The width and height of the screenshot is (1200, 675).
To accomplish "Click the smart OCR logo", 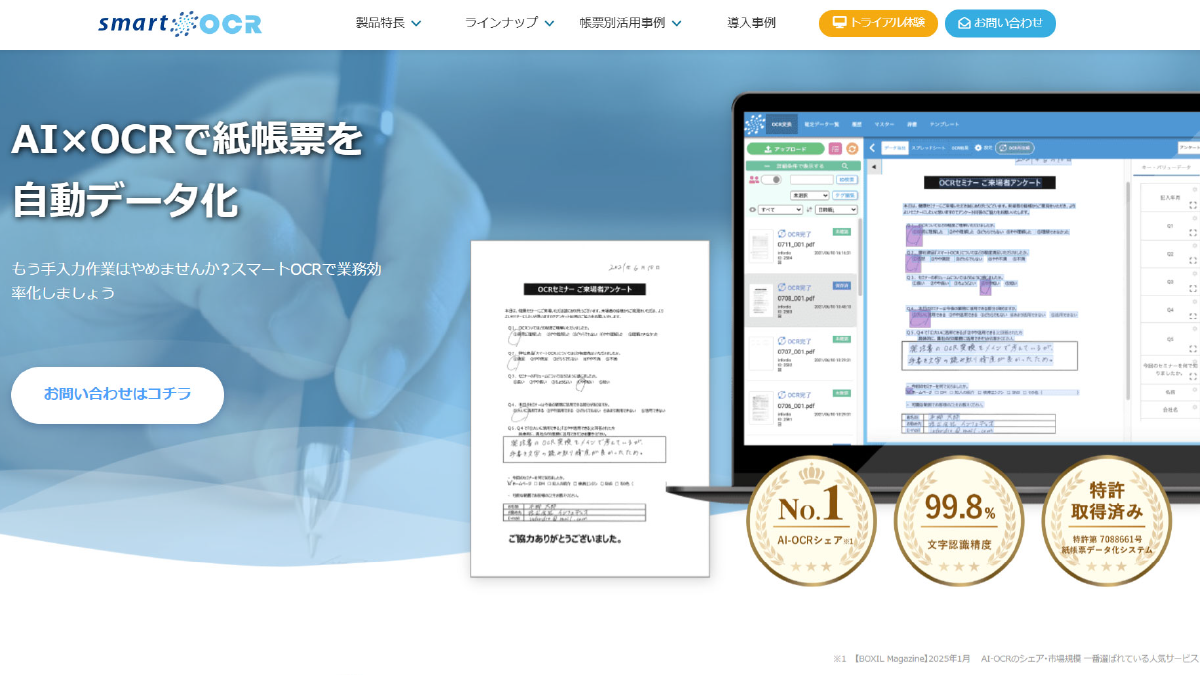I will [180, 23].
